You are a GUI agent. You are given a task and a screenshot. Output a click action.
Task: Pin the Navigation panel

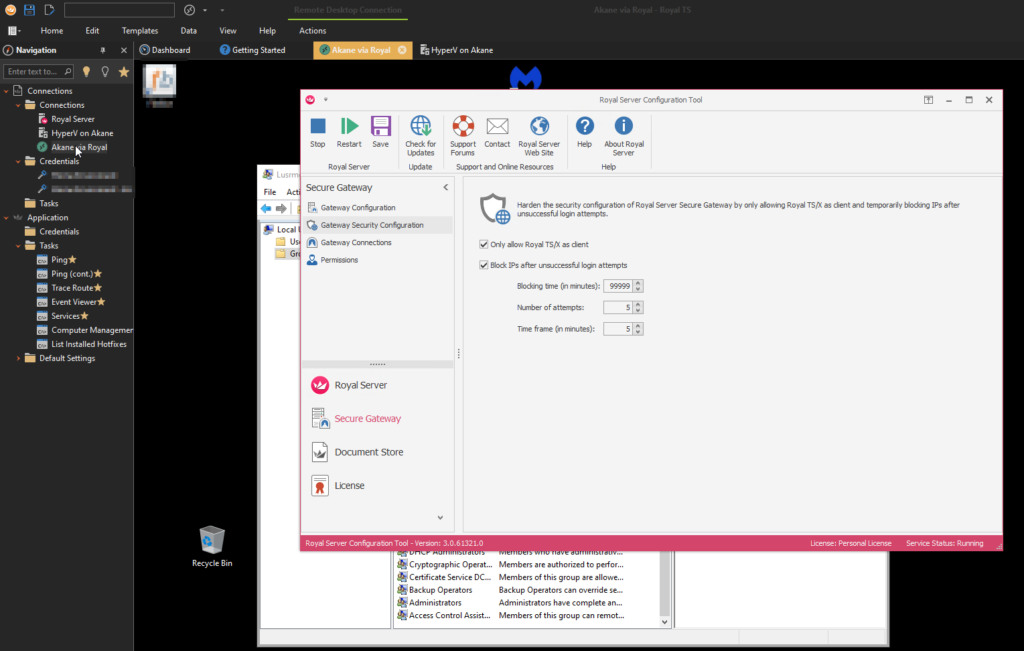pyautogui.click(x=103, y=50)
